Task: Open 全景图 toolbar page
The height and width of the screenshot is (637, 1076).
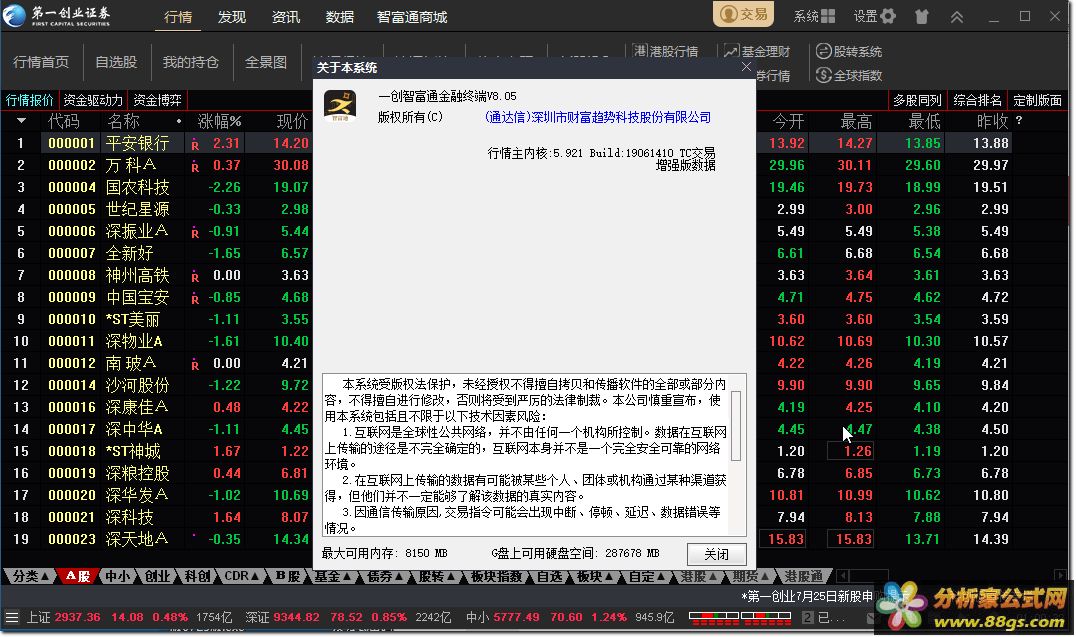Action: 266,62
